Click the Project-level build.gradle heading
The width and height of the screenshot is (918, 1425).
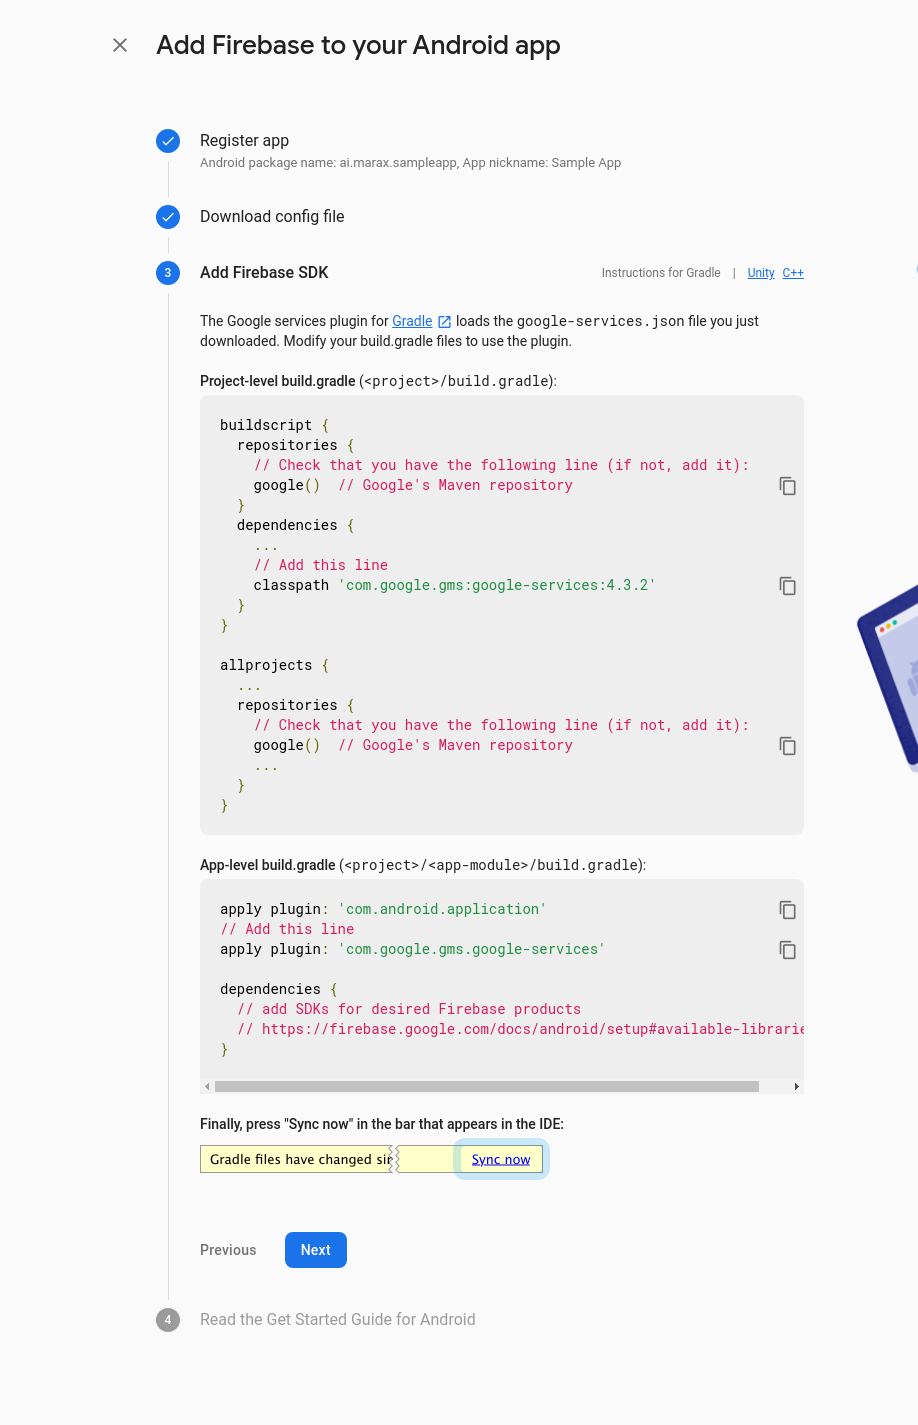pyautogui.click(x=378, y=381)
